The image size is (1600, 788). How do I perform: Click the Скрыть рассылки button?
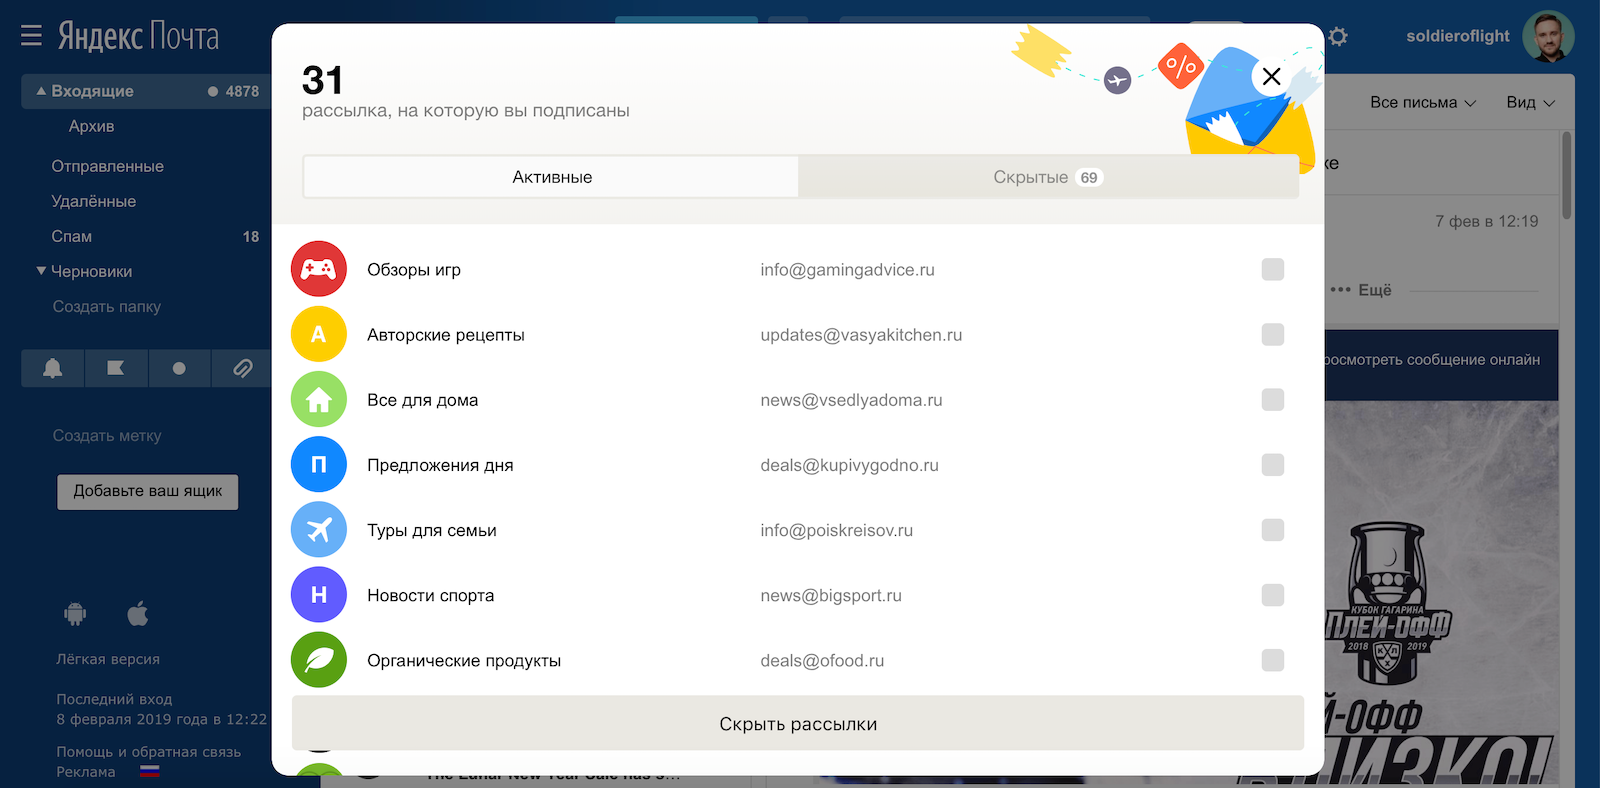click(798, 723)
